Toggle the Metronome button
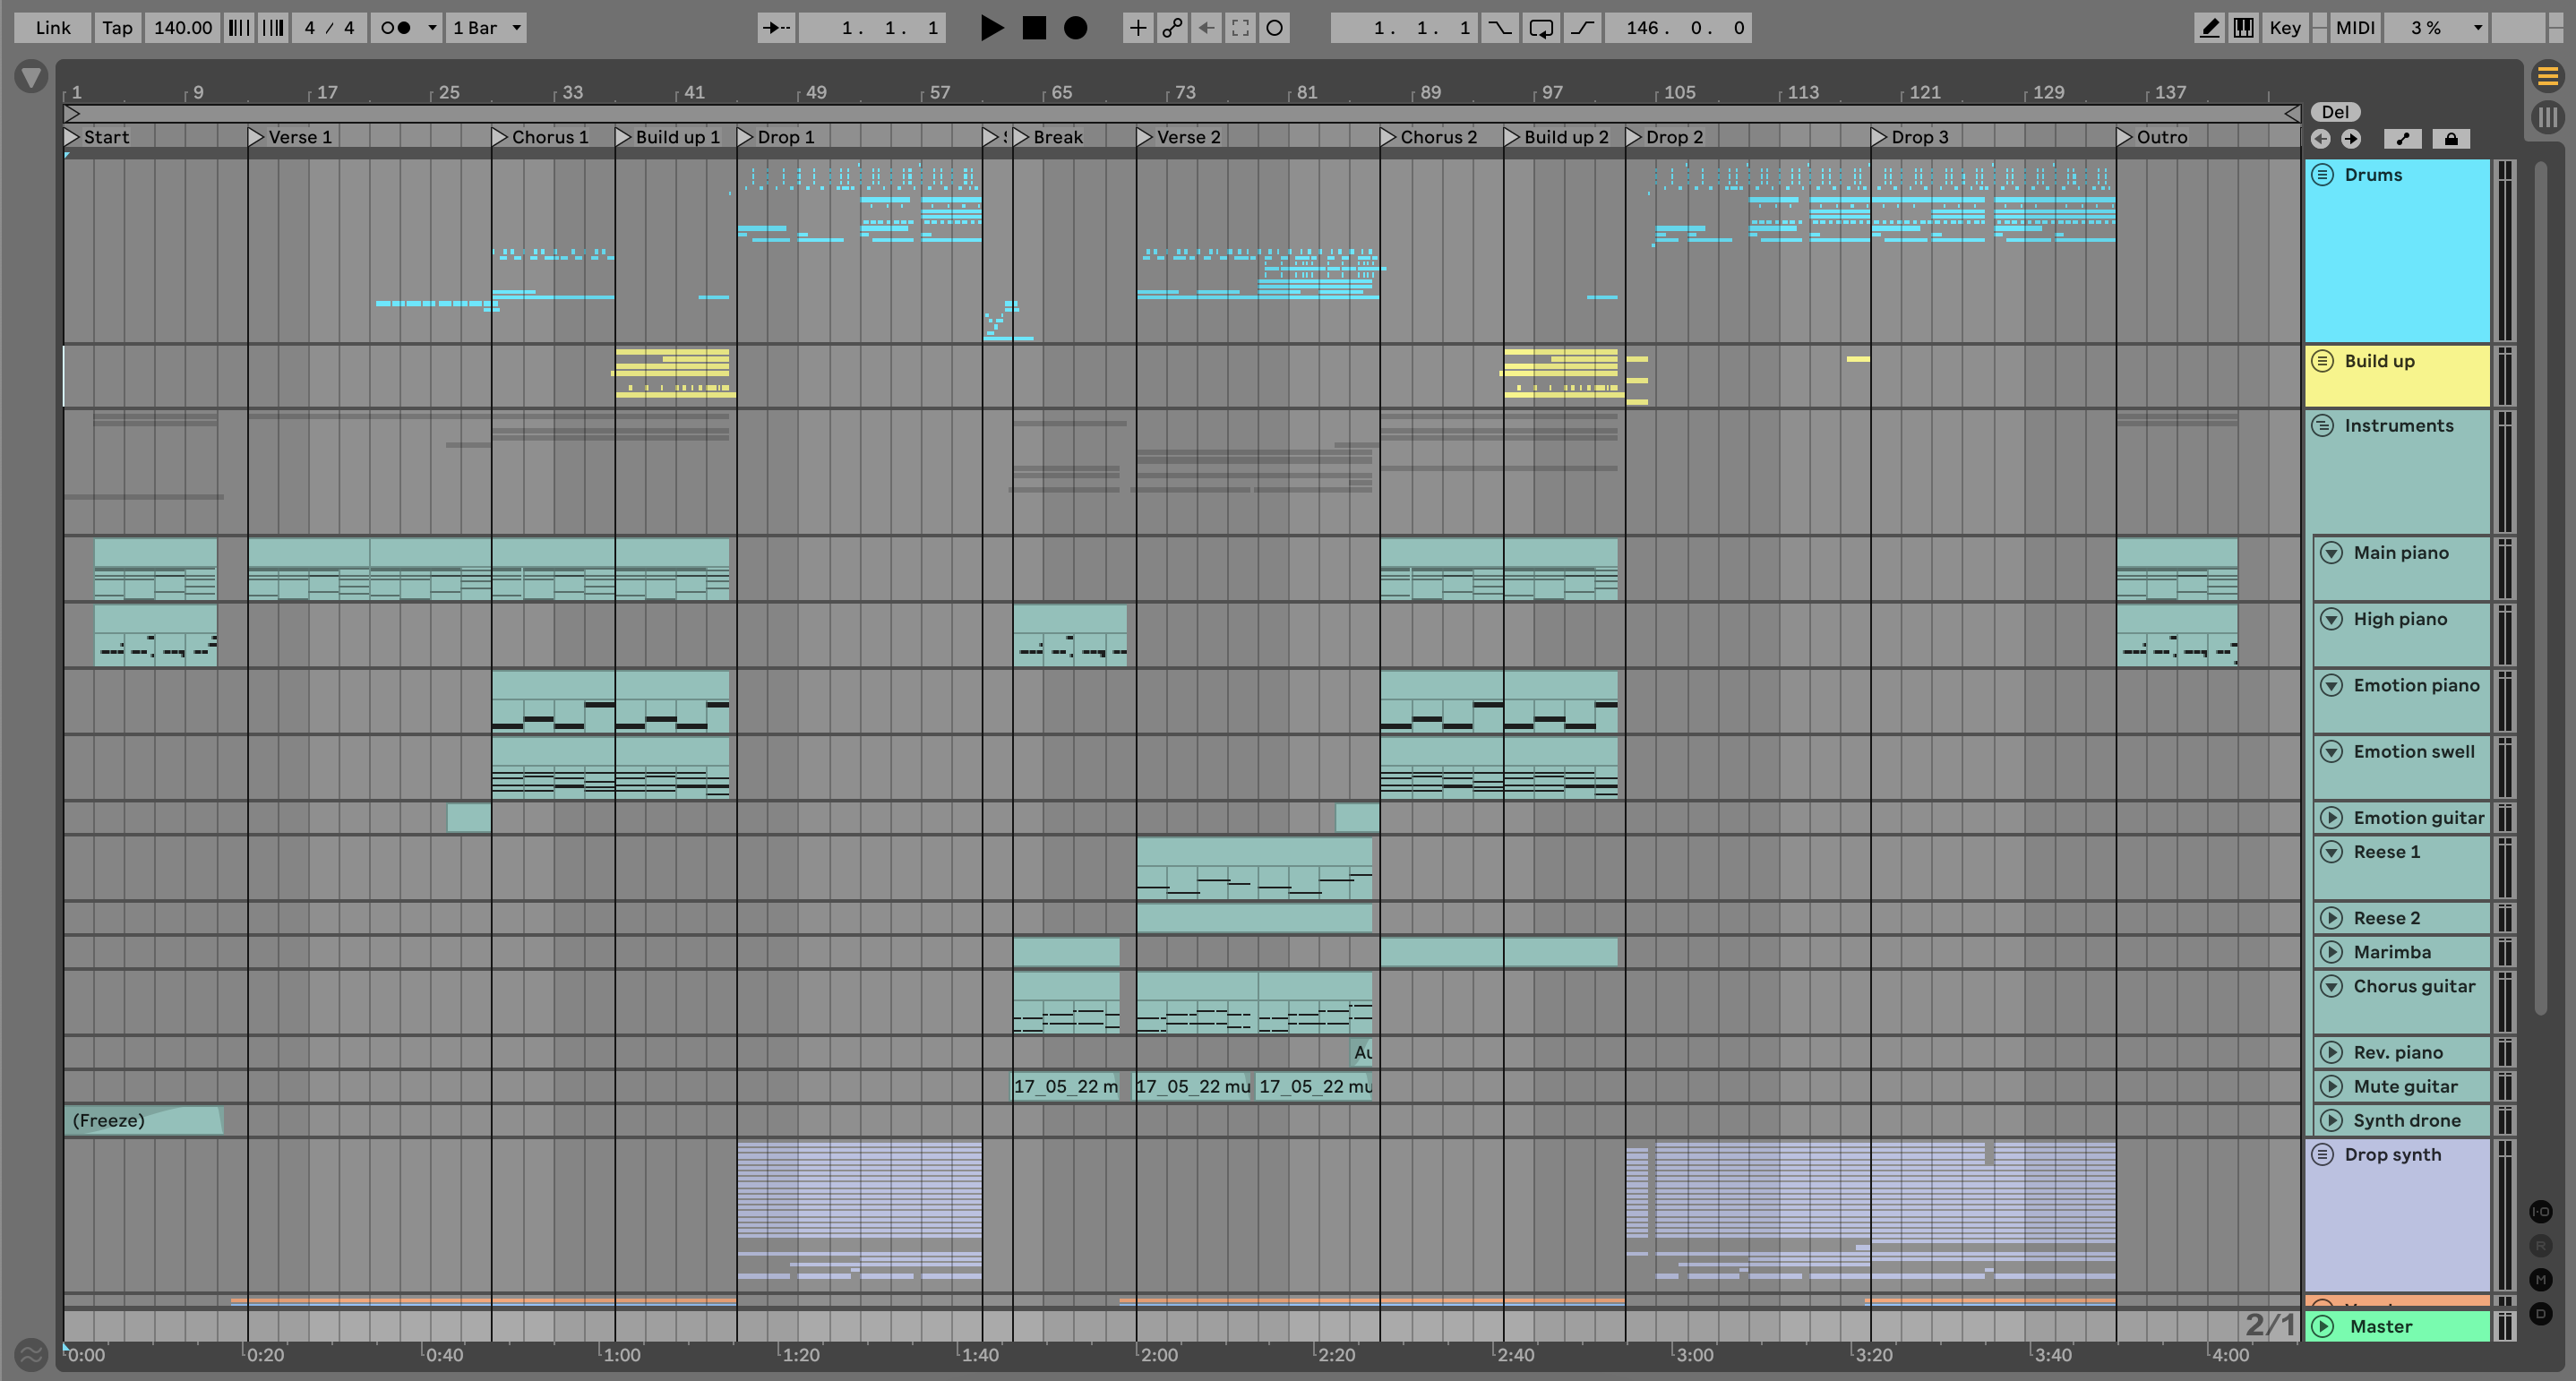This screenshot has width=2576, height=1381. [x=397, y=28]
